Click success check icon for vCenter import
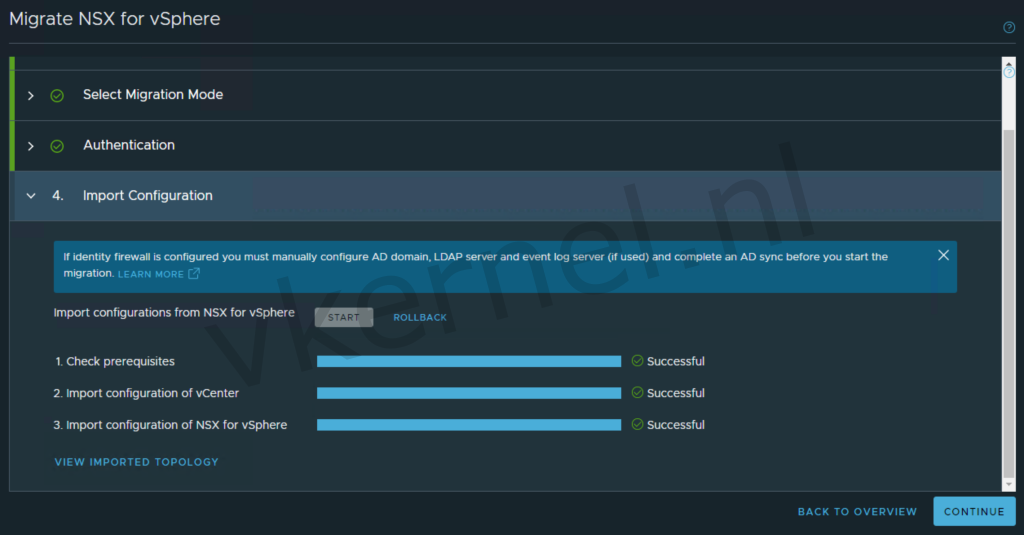Image resolution: width=1024 pixels, height=535 pixels. tap(637, 393)
